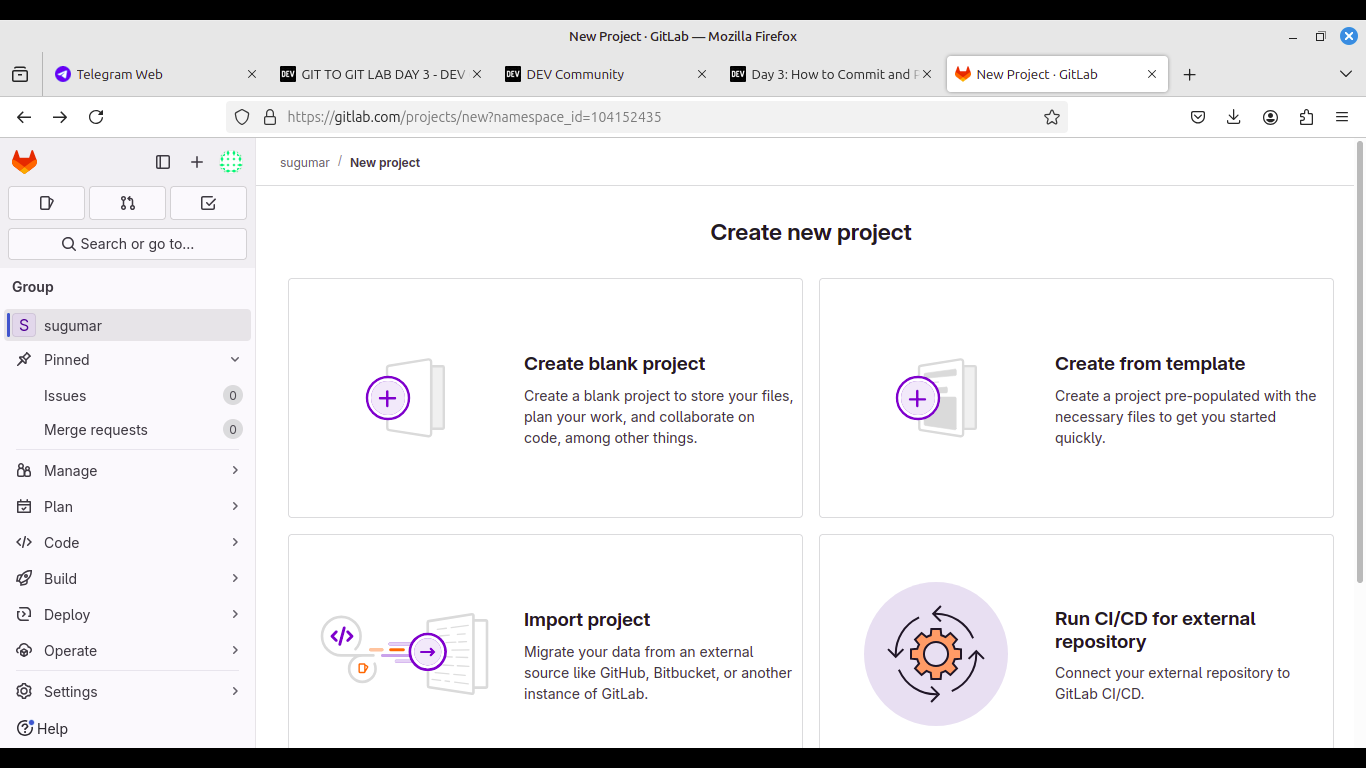Screen dimensions: 1366x768
Task: Close the GIT TO GIT LAB DAY 3 tab
Action: click(x=477, y=74)
